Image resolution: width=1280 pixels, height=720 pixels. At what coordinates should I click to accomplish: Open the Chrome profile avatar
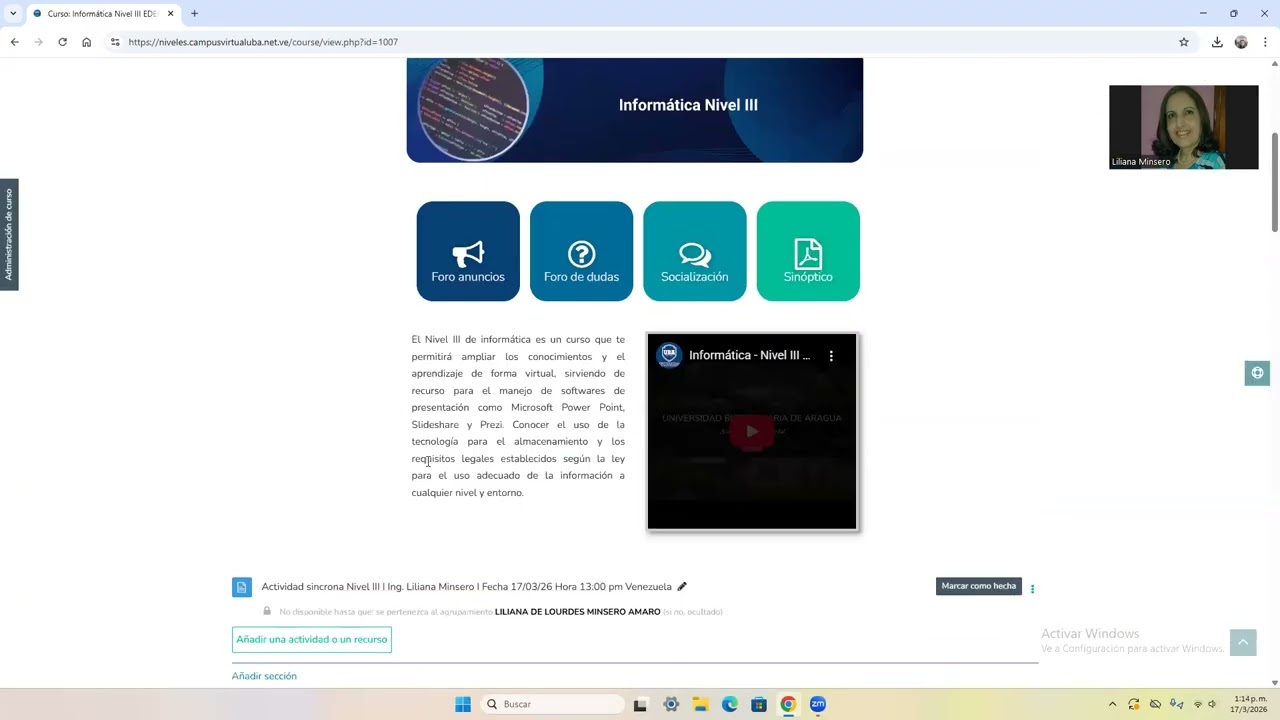click(x=1241, y=42)
